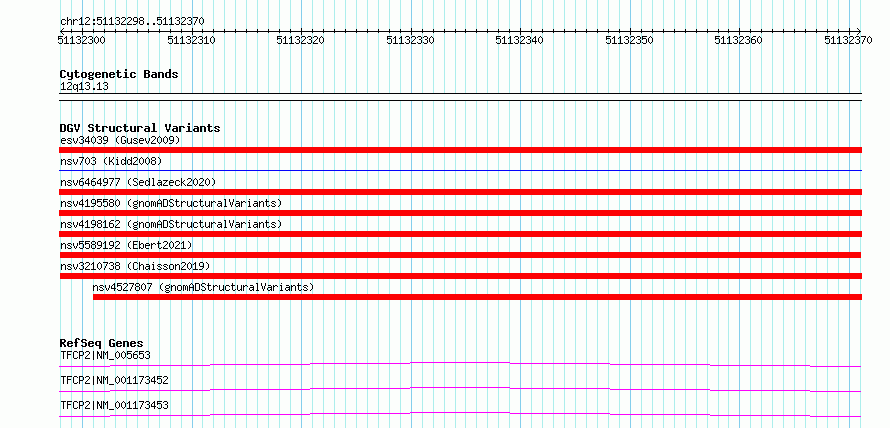Click ruler position label 51132340
This screenshot has width=890, height=428.
520,40
